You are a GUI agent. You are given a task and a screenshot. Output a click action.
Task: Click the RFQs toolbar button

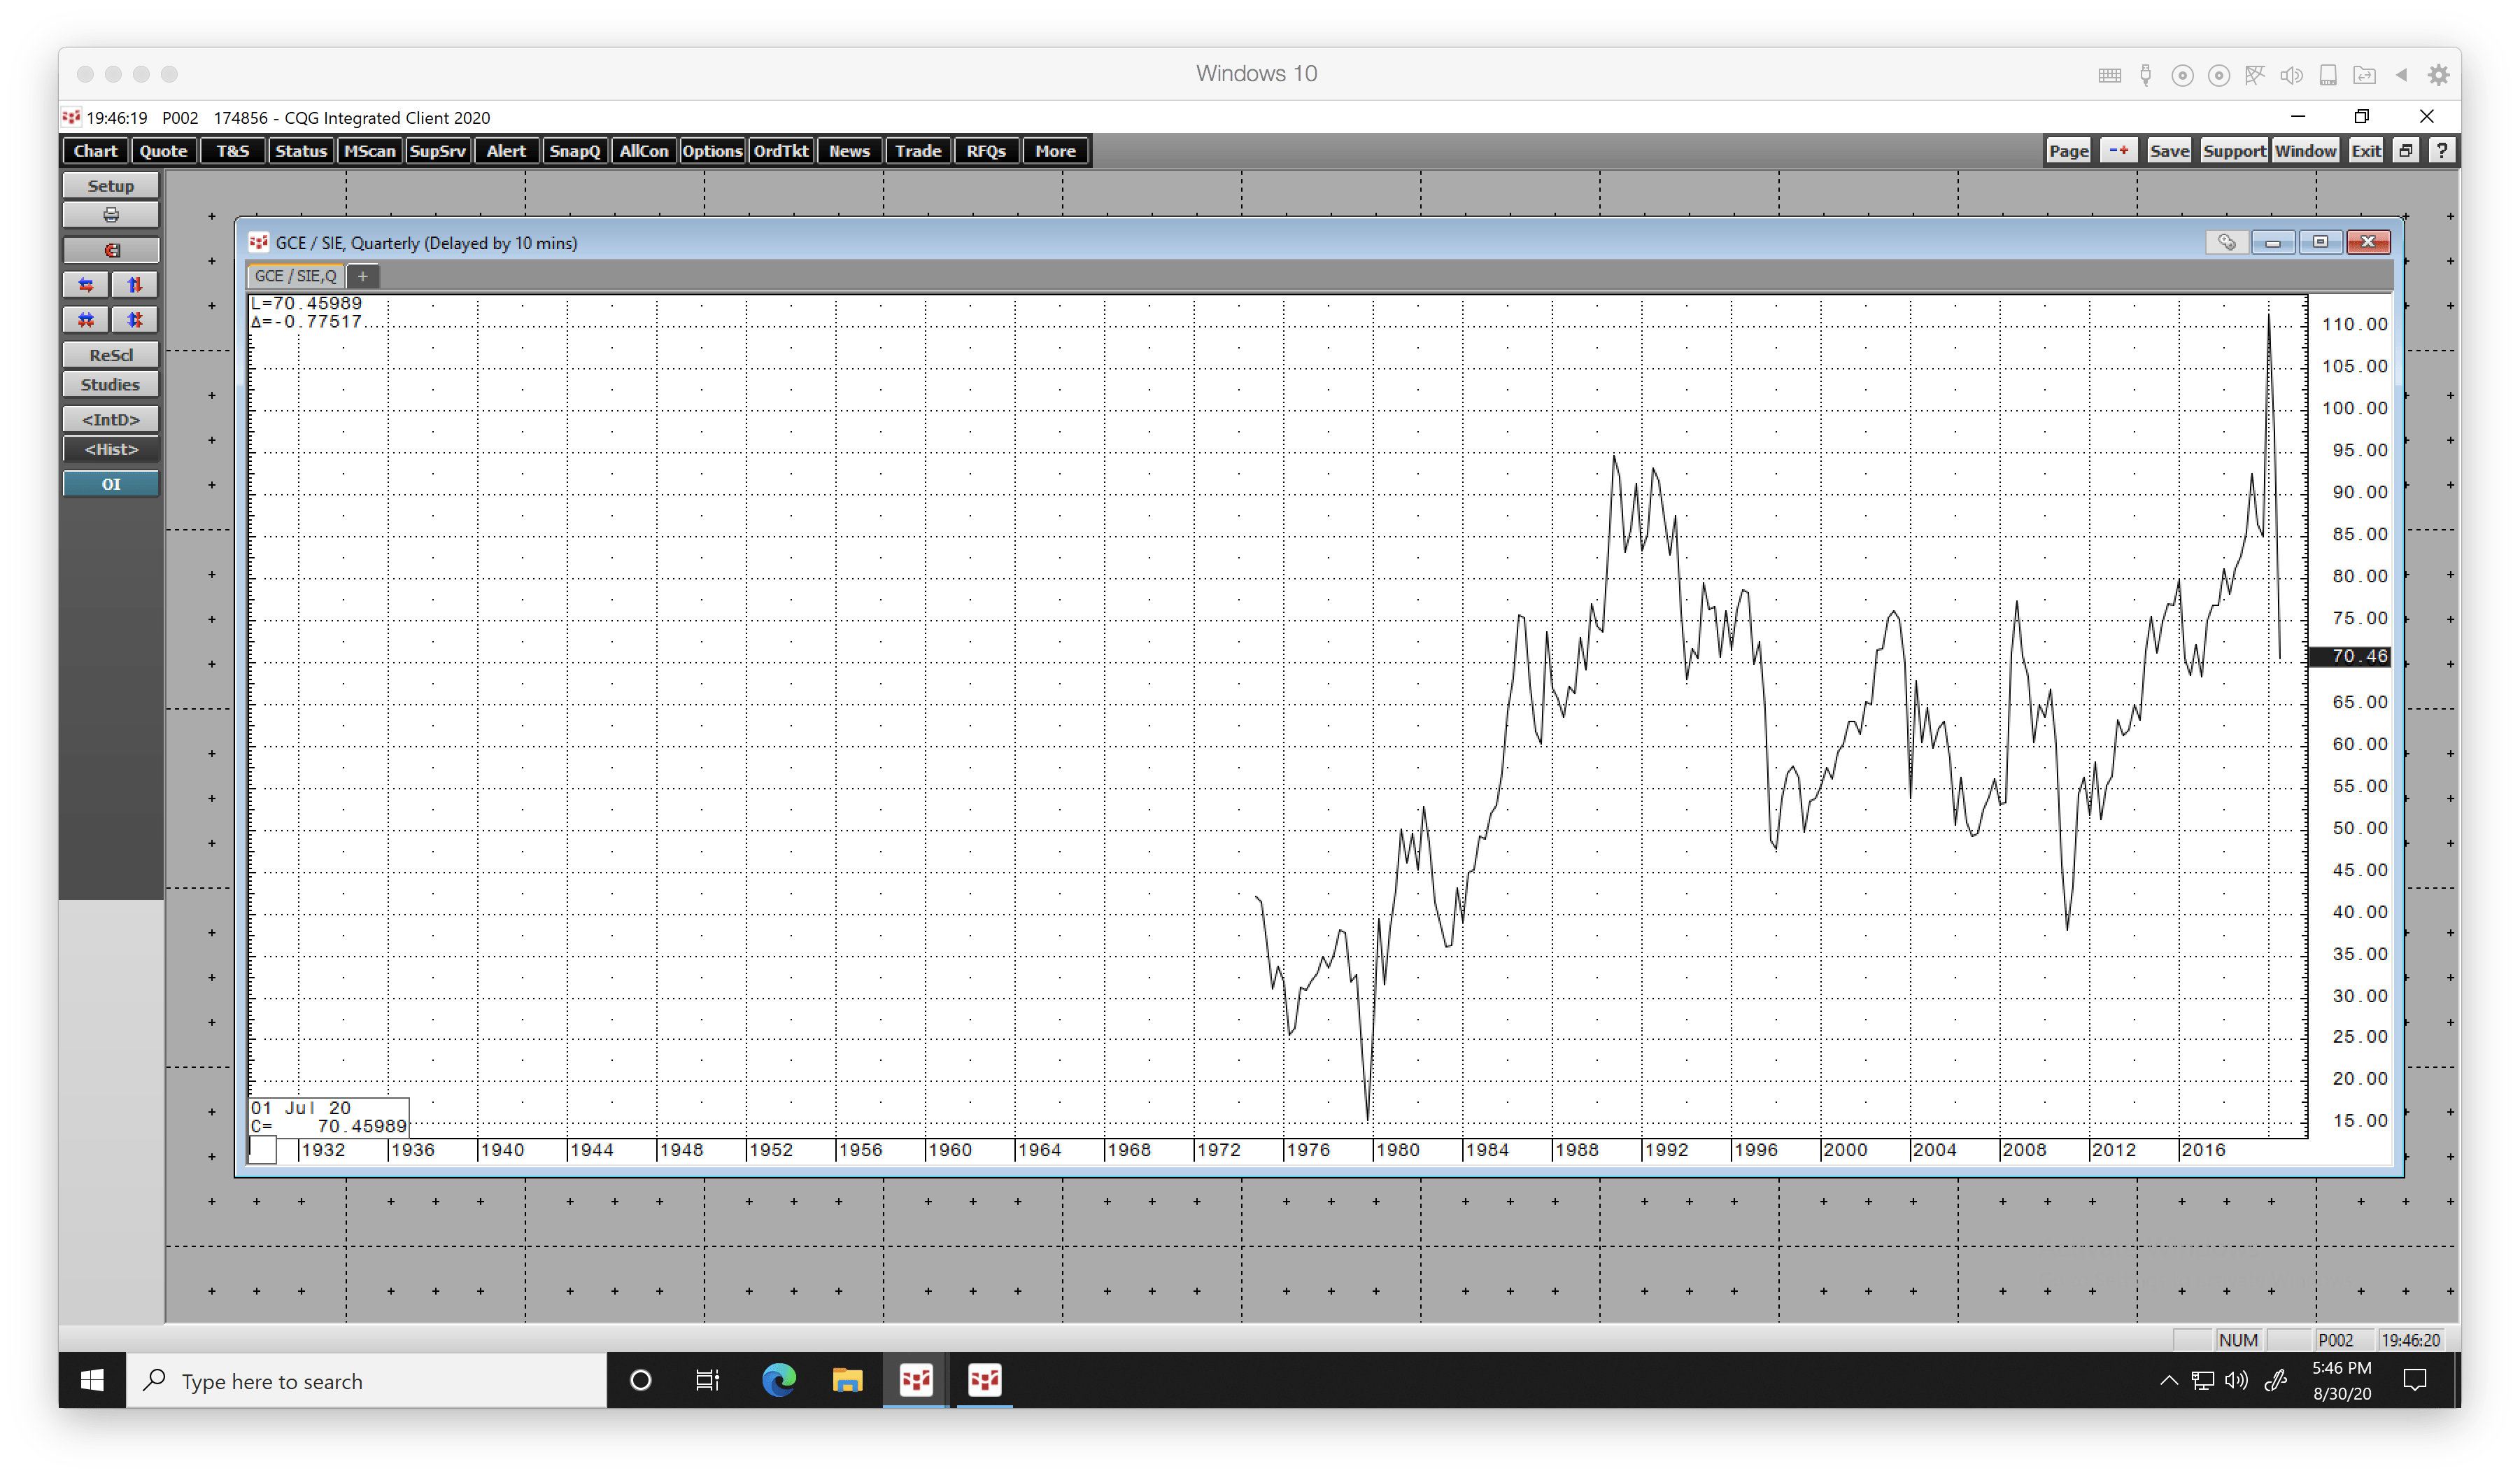pyautogui.click(x=986, y=151)
